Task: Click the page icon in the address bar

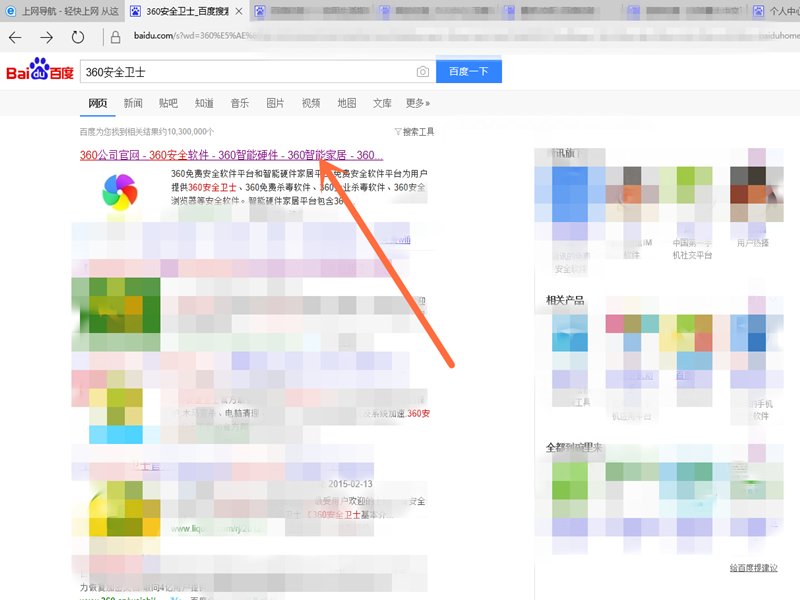Action: pos(115,36)
